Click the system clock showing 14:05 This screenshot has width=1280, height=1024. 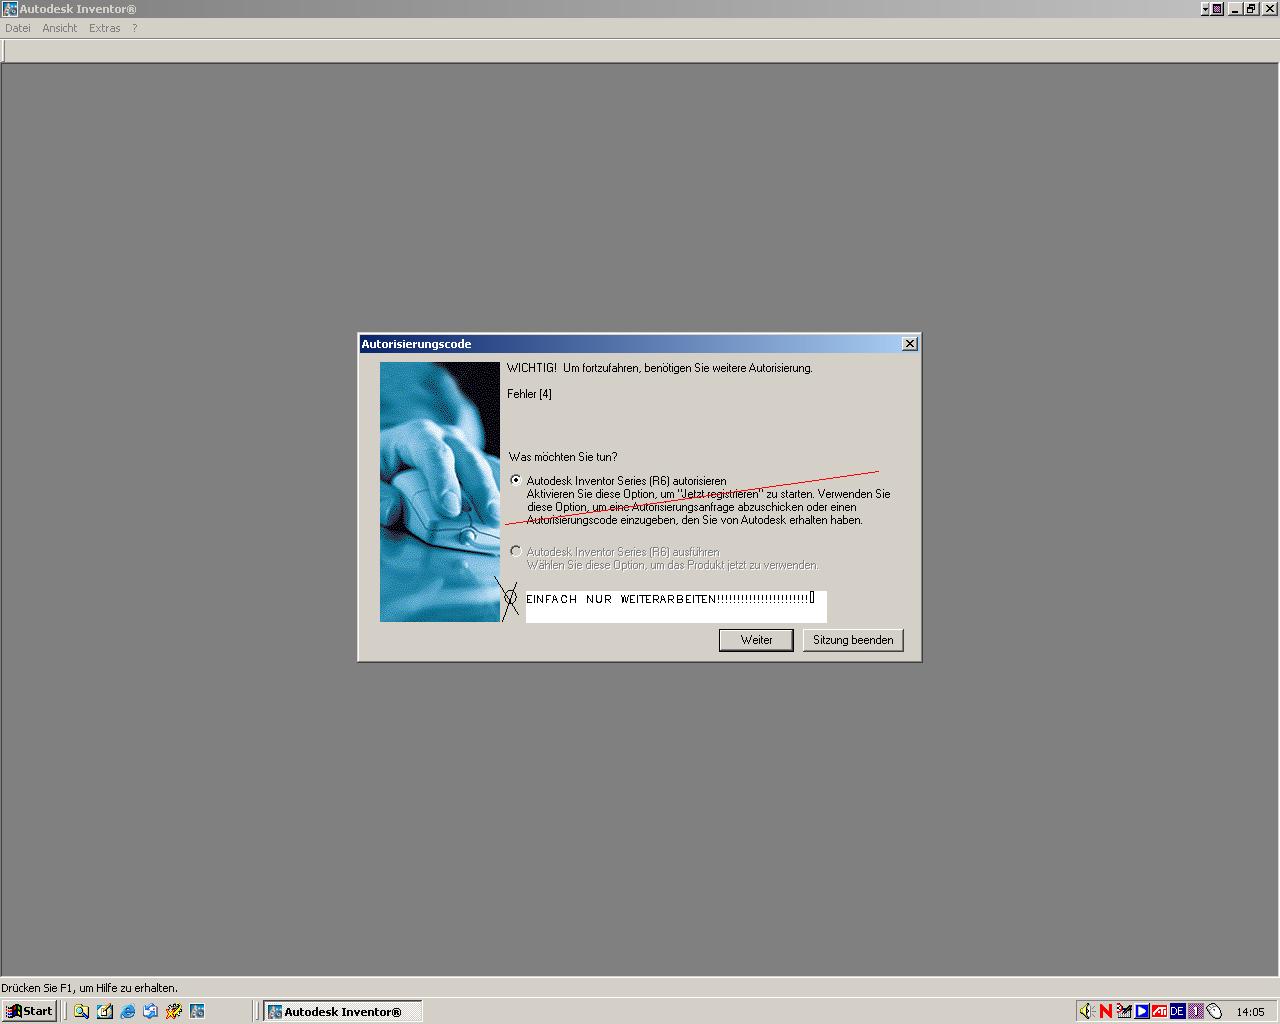click(x=1250, y=1012)
